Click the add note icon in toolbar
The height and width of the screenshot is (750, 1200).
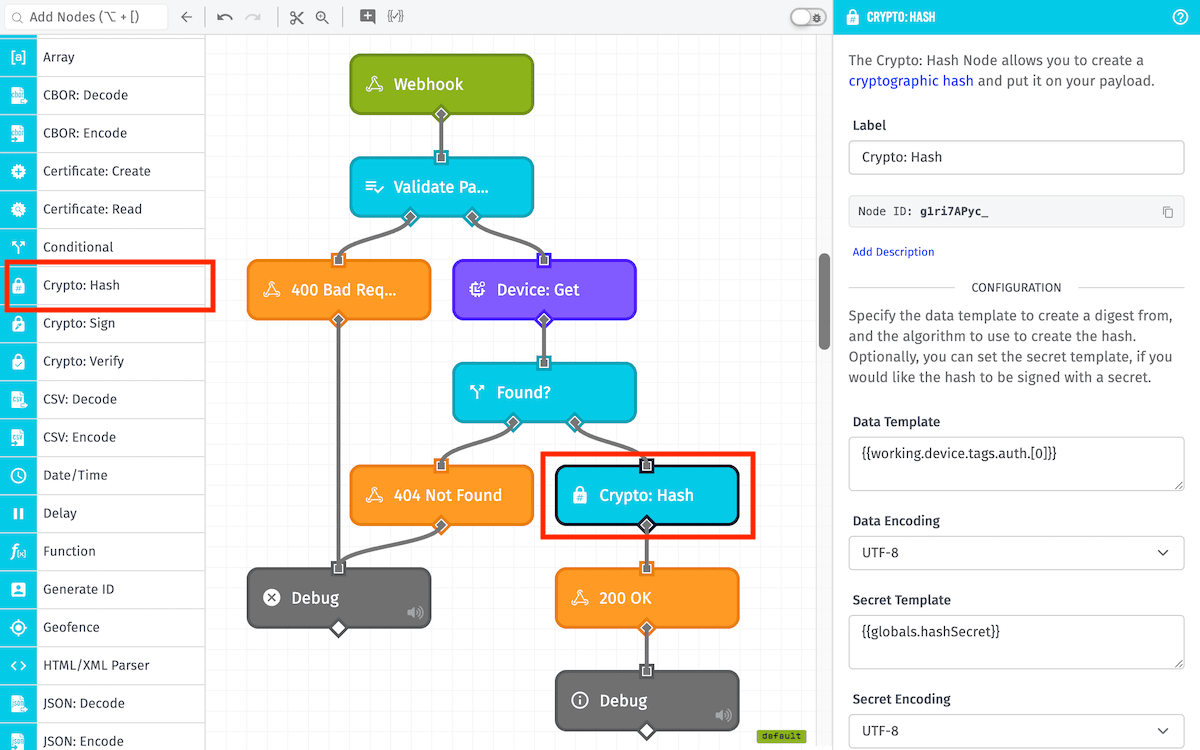click(x=368, y=17)
